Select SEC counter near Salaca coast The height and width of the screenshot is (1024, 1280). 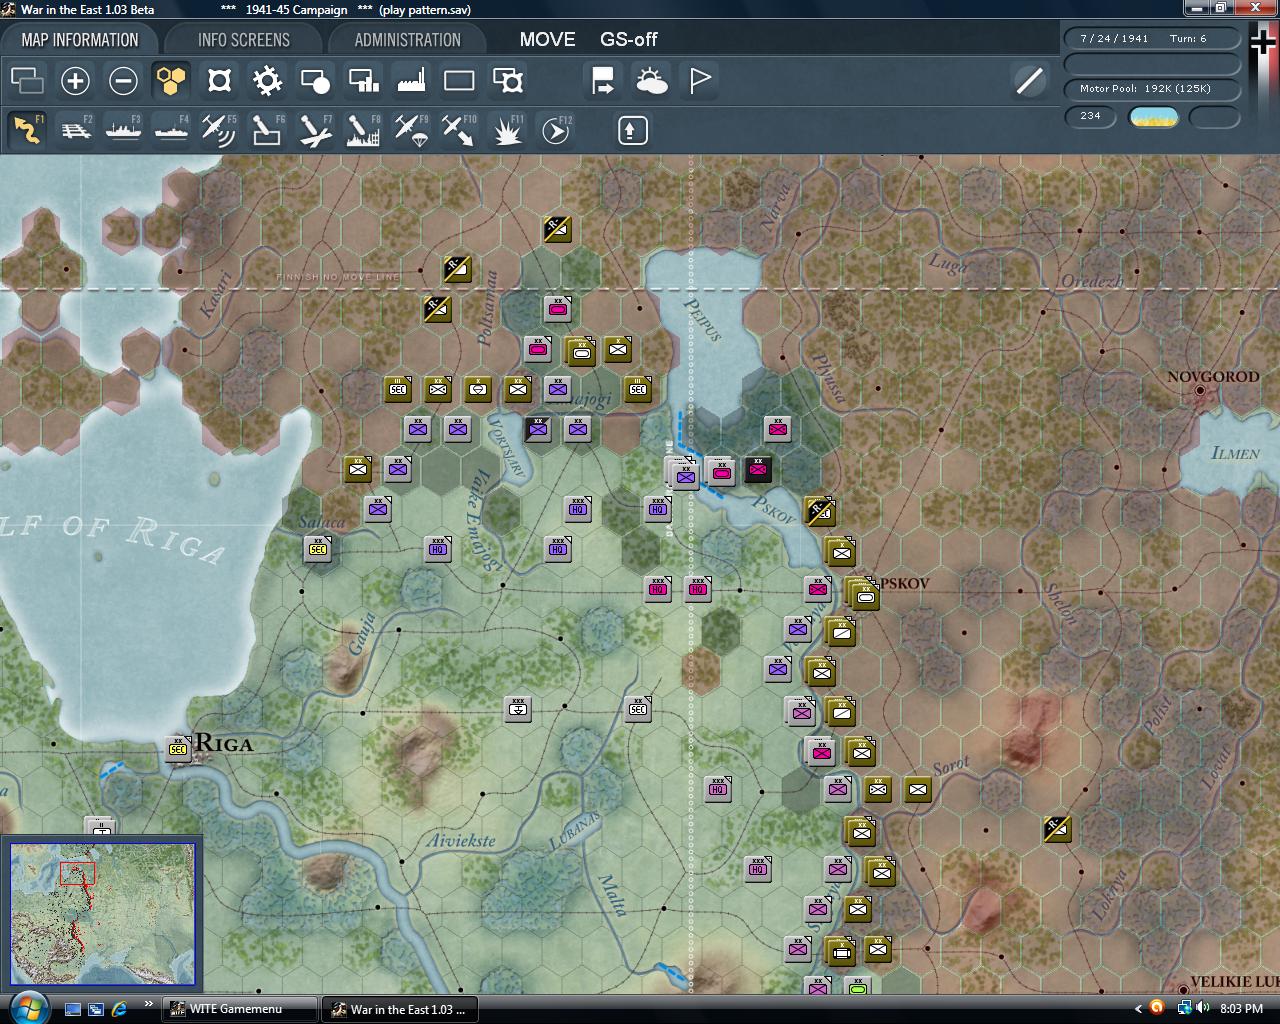[318, 549]
